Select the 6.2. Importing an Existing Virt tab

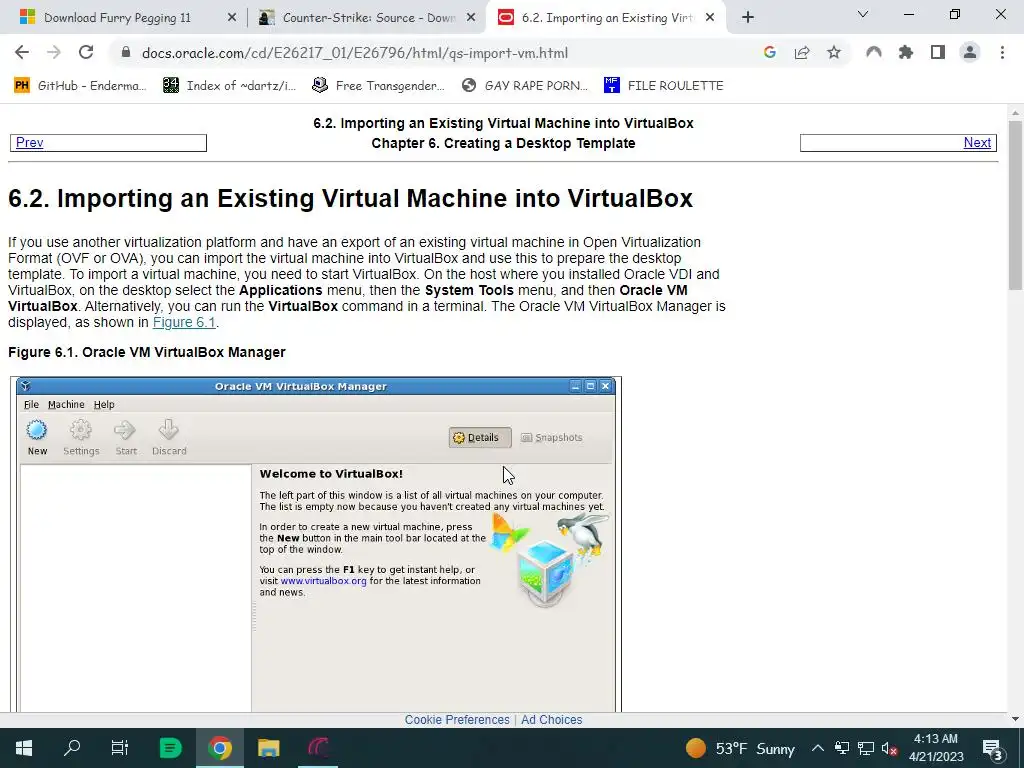click(x=605, y=18)
